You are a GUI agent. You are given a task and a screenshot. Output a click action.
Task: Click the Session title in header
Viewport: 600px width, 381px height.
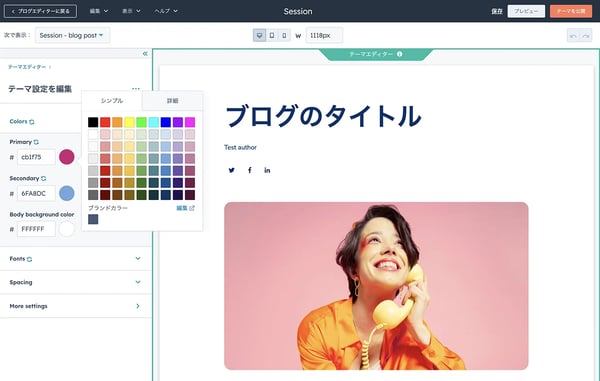coord(298,11)
